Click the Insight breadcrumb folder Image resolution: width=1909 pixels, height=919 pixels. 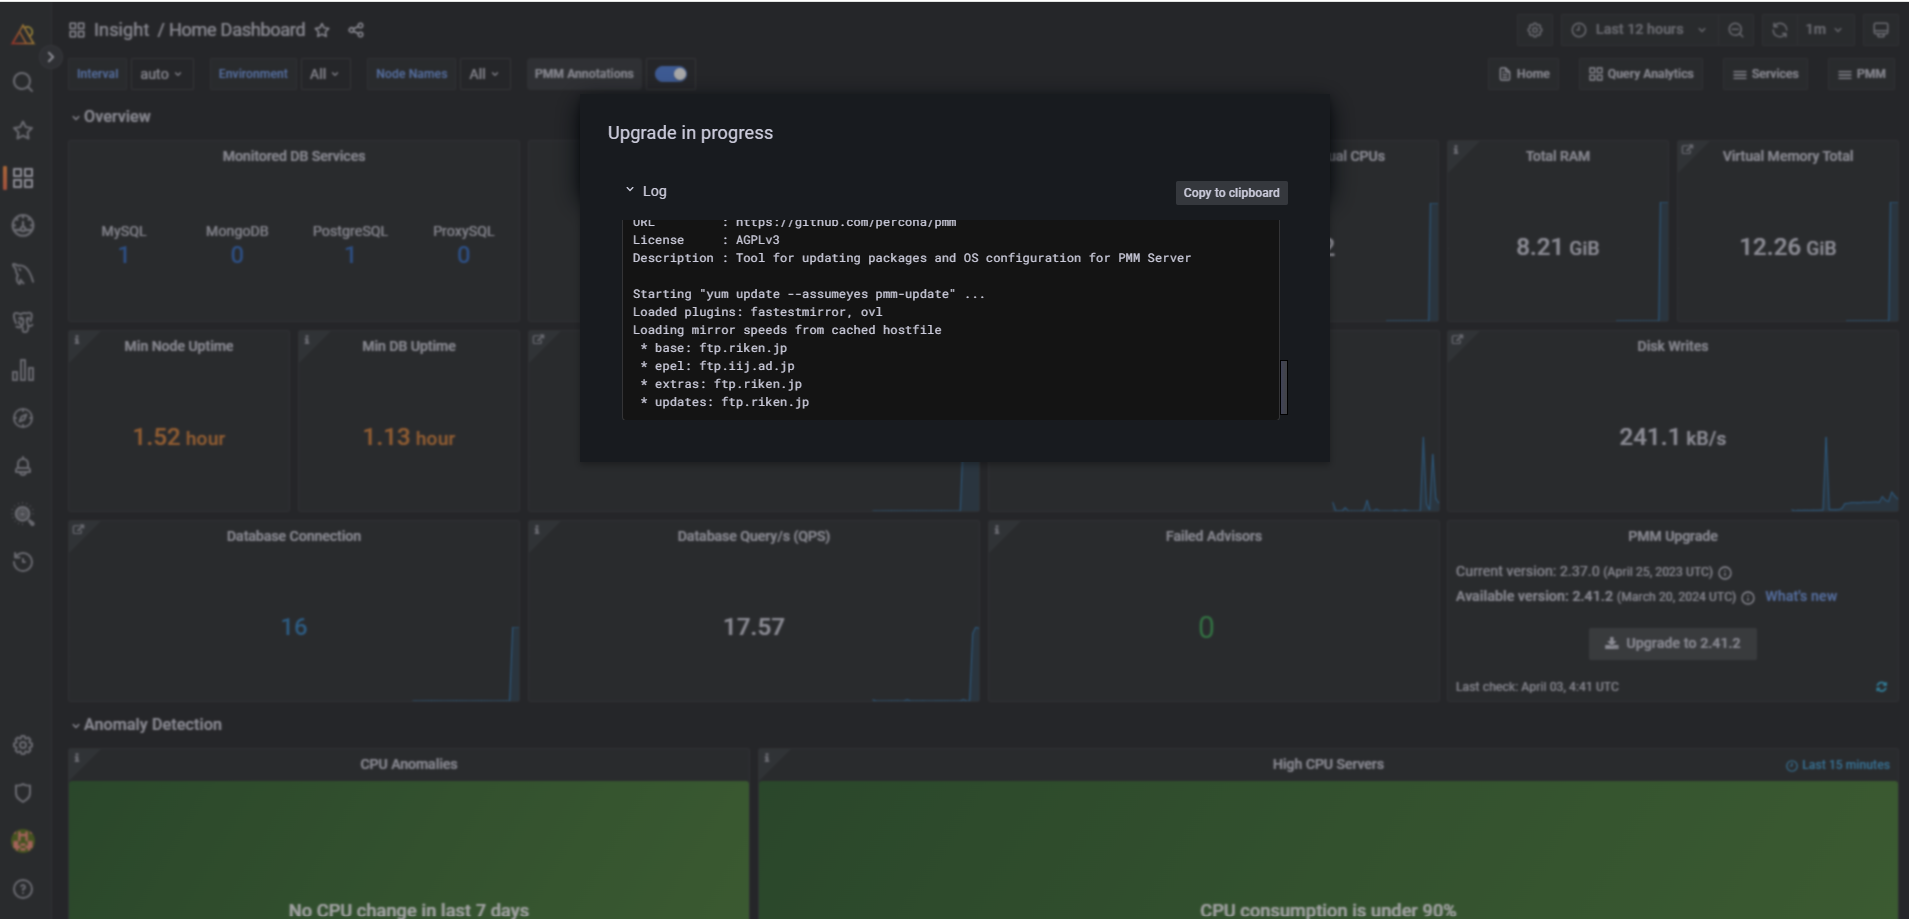(x=121, y=30)
